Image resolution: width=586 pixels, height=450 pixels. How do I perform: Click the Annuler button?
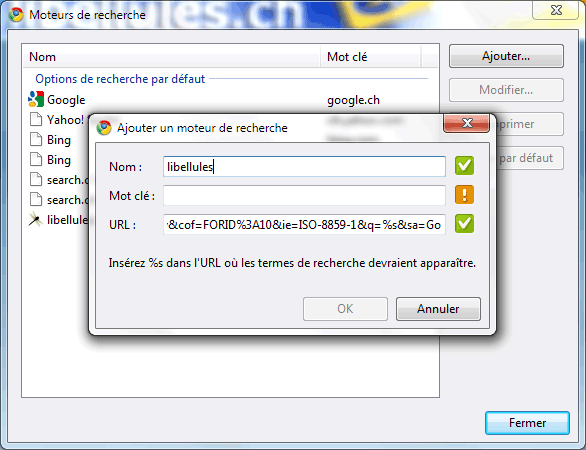click(438, 309)
